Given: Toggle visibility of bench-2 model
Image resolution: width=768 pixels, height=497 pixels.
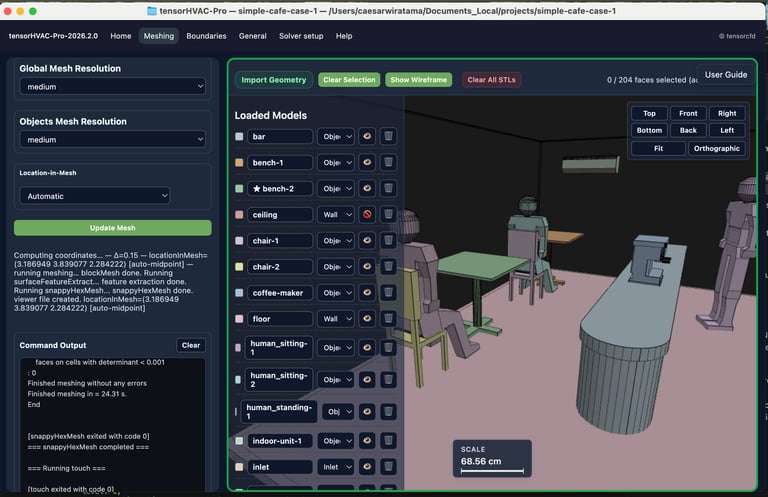Looking at the screenshot, I should 367,188.
